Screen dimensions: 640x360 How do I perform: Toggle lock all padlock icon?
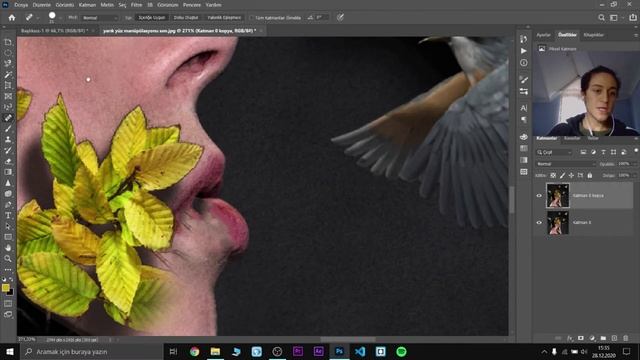[x=590, y=176]
